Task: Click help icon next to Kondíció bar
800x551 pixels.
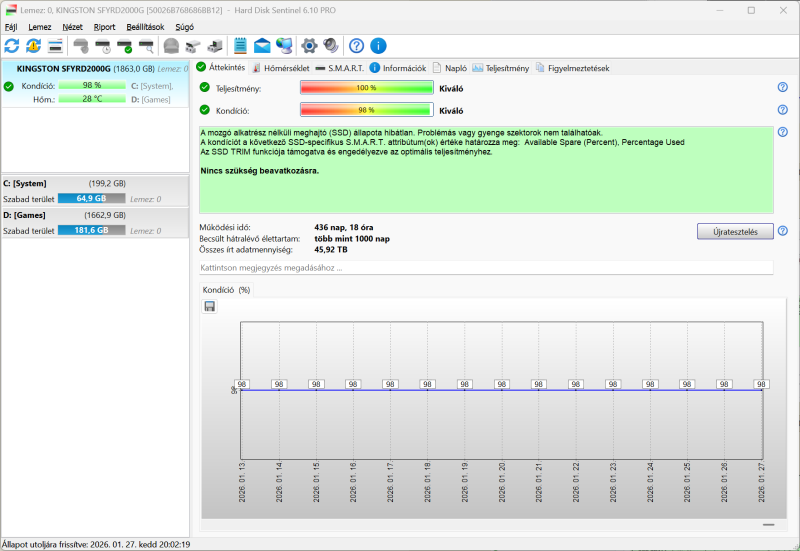Action: click(783, 110)
